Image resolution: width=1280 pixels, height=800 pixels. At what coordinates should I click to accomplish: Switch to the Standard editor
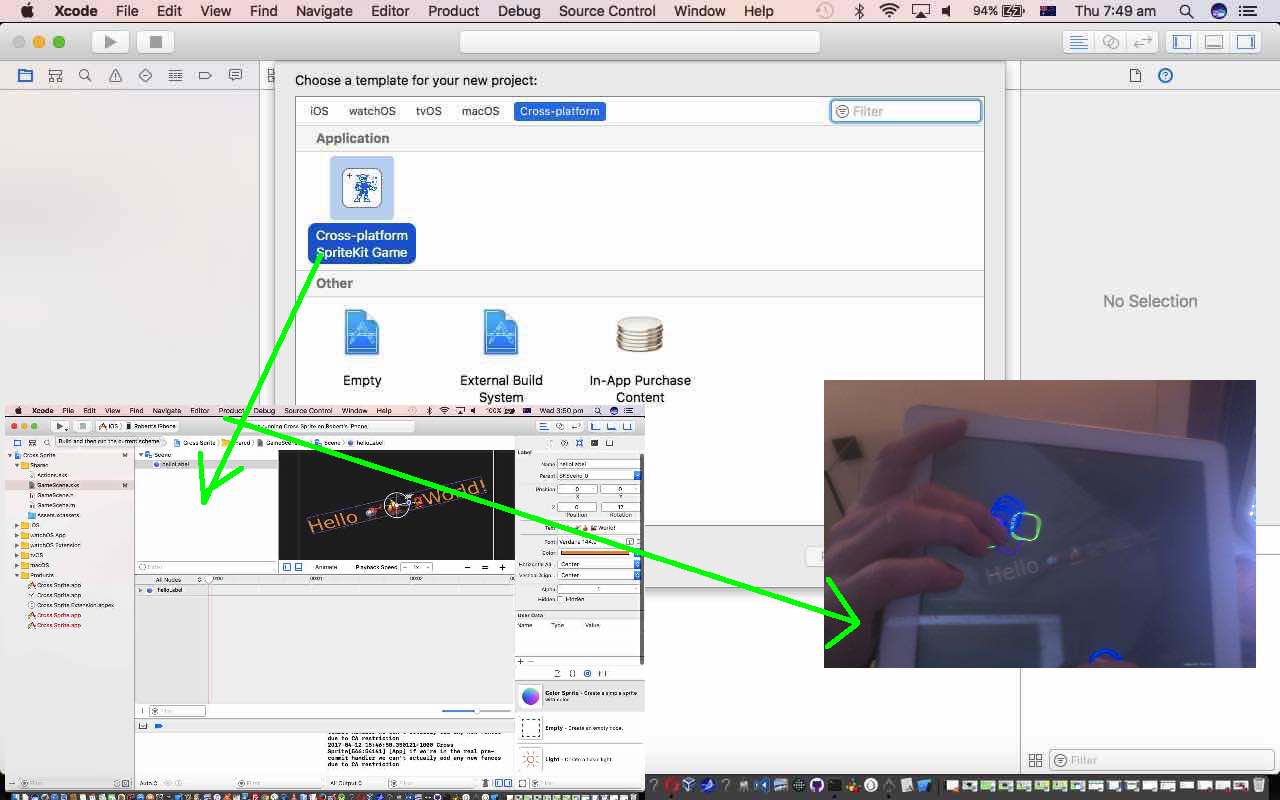1078,42
